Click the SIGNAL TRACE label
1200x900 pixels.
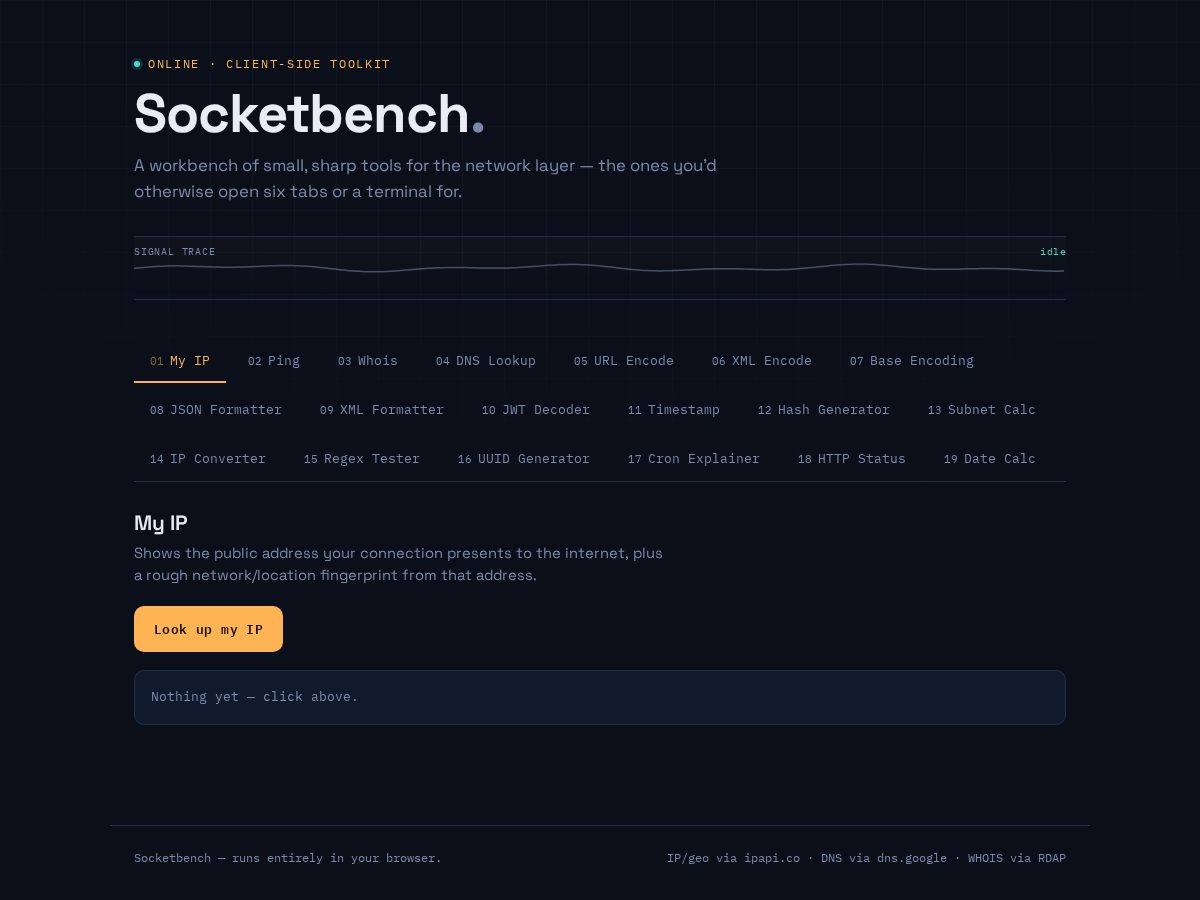pyautogui.click(x=175, y=252)
